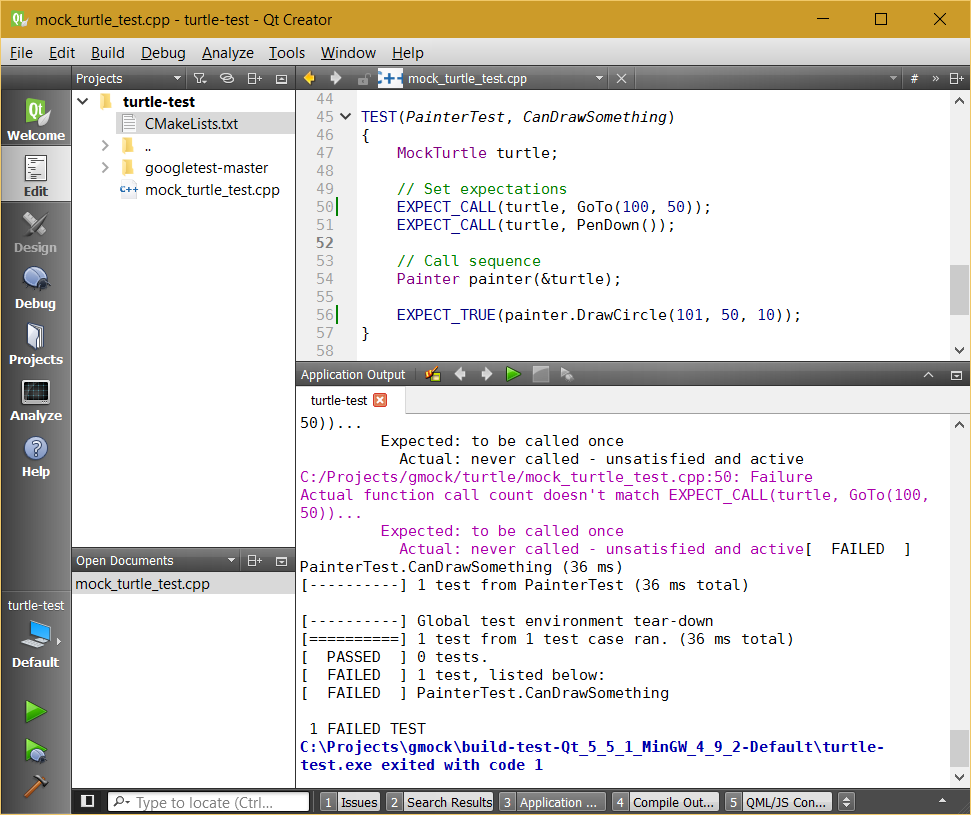Open the Edit menu
Screen dimensions: 971x815
click(x=62, y=53)
